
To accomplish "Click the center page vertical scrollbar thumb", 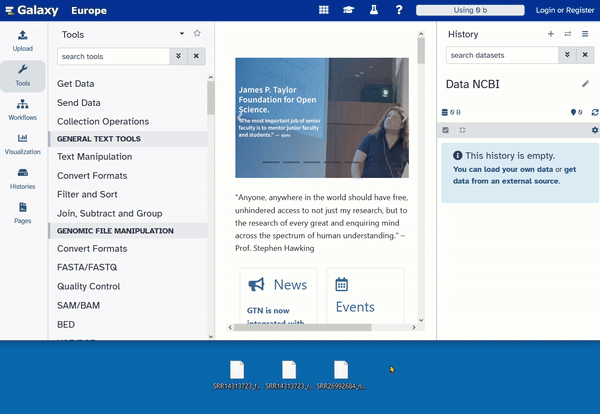I will click(421, 51).
